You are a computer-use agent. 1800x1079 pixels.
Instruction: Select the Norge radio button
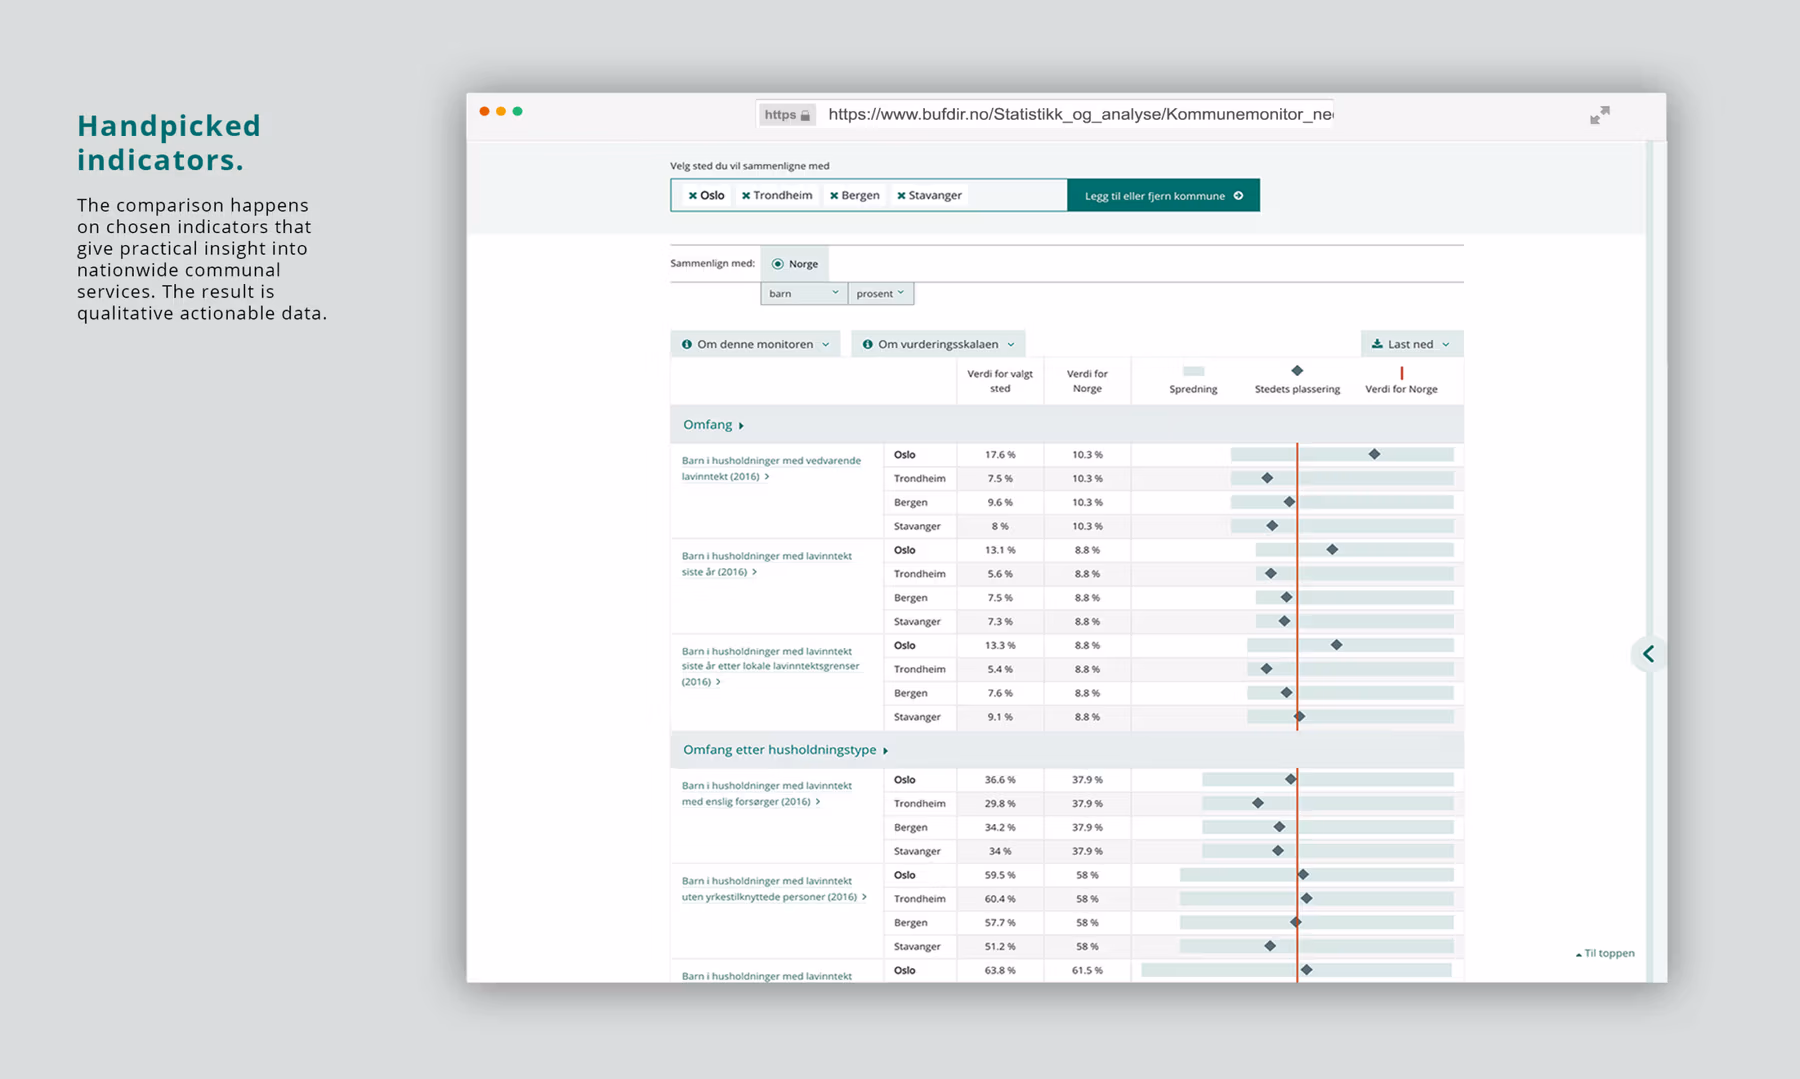777,264
